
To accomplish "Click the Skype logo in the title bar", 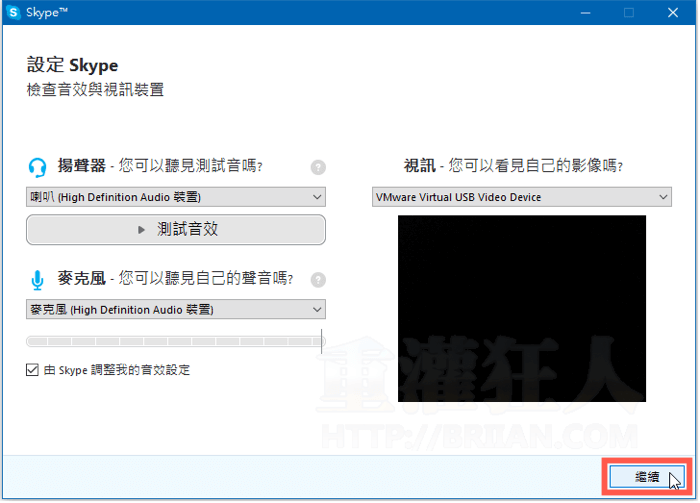I will click(14, 12).
